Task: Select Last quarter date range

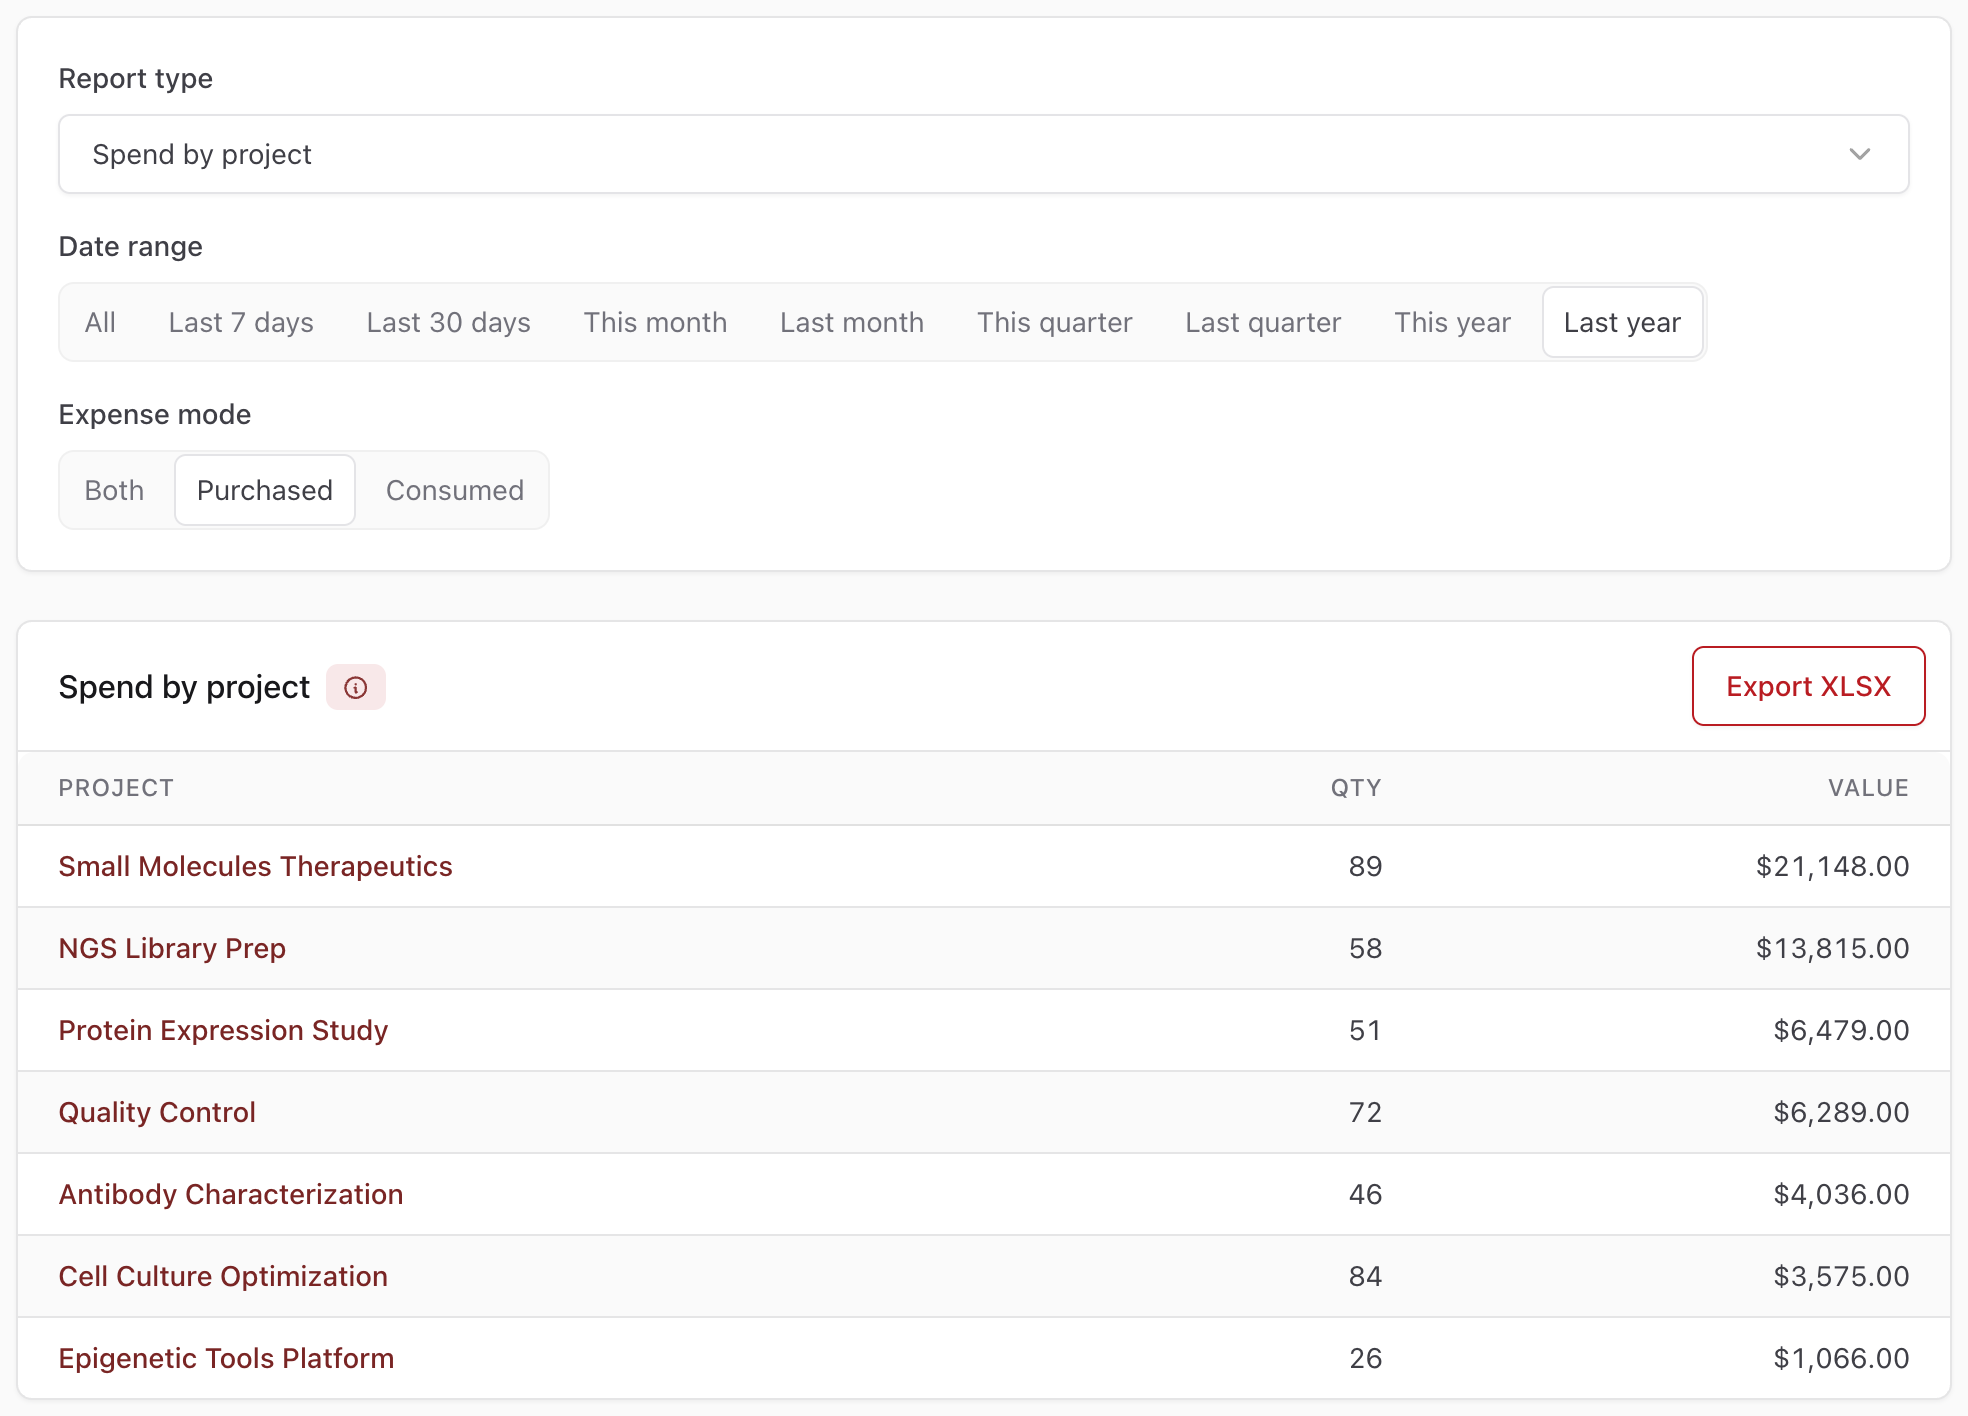Action: pos(1263,322)
